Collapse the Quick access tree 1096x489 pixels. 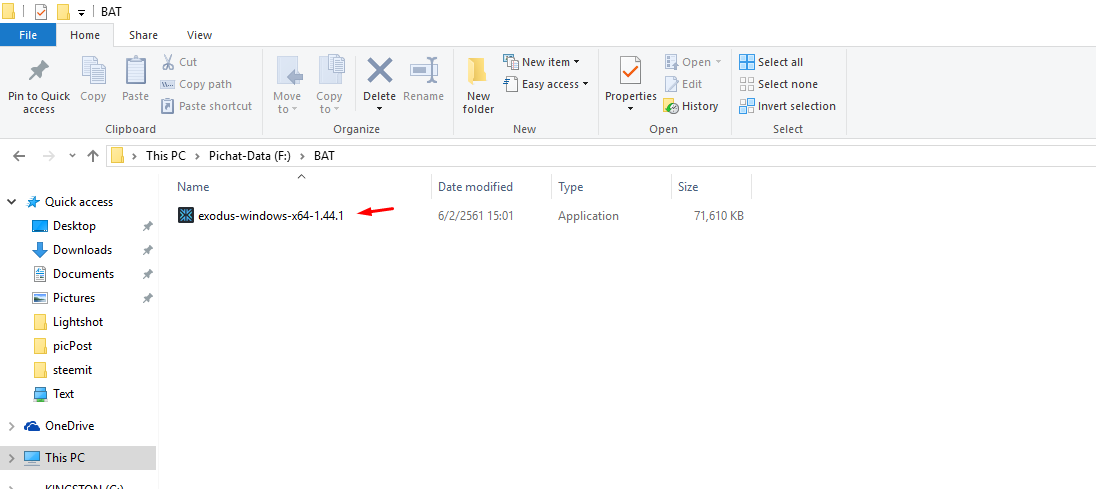(12, 202)
